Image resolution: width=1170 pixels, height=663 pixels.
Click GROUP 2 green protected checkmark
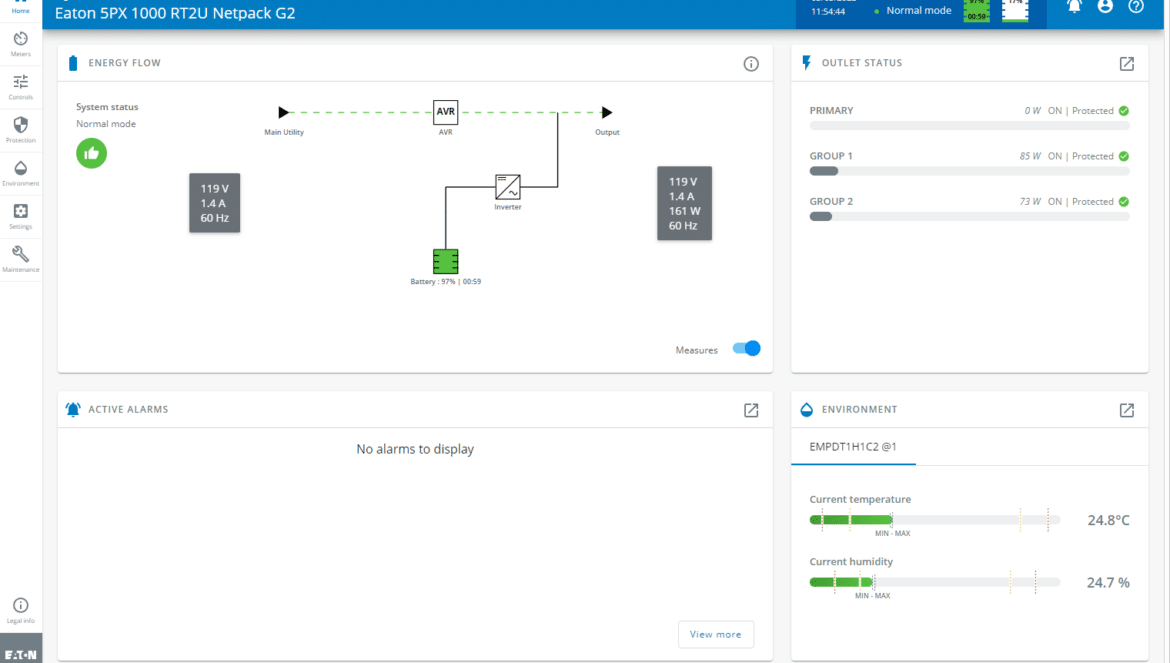pos(1124,202)
